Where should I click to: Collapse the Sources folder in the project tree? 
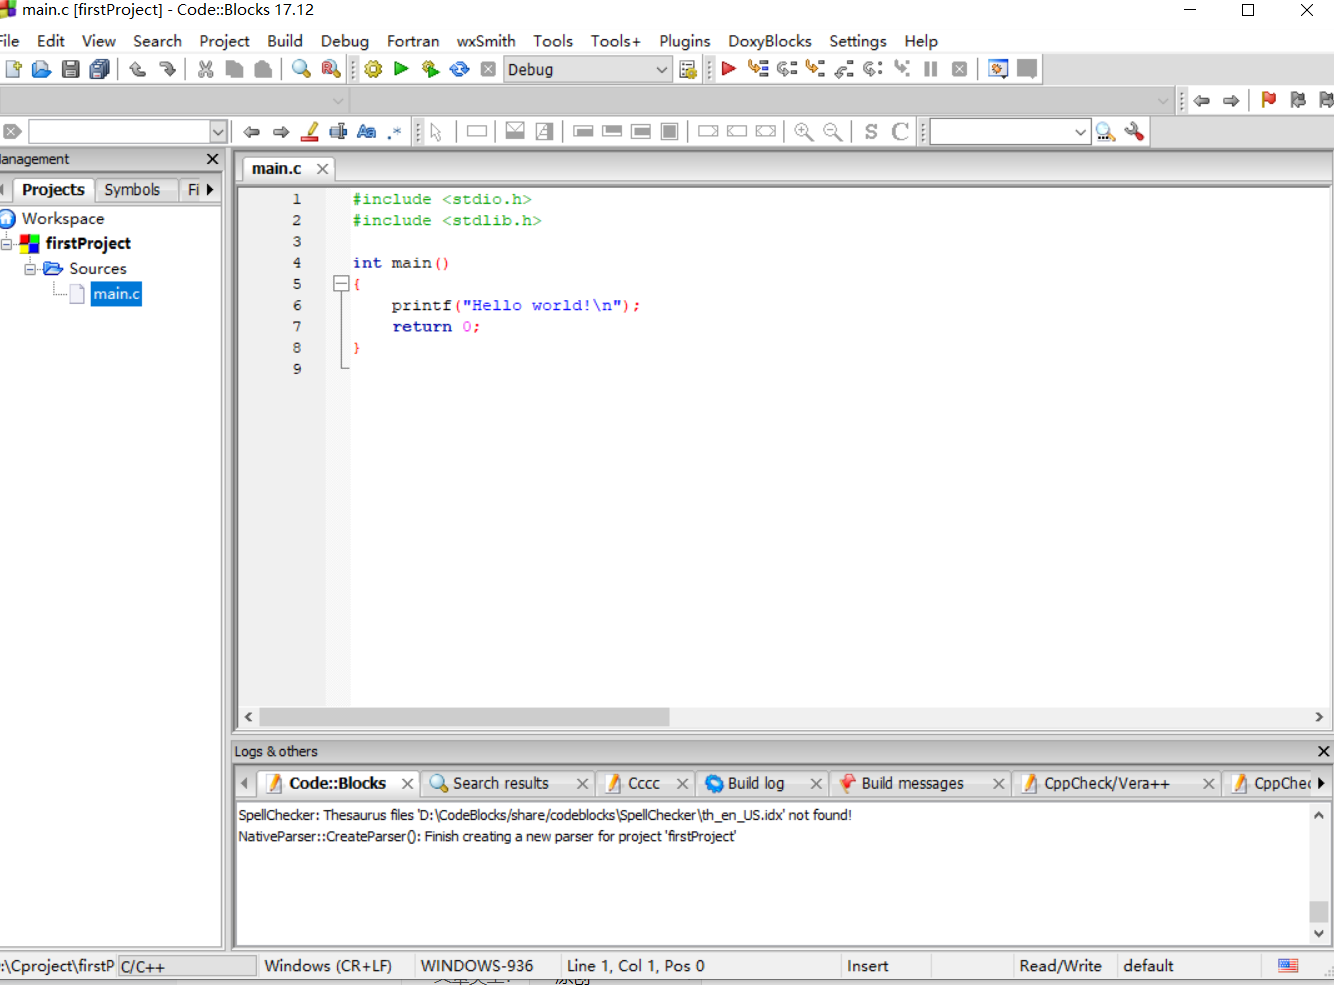pyautogui.click(x=31, y=268)
